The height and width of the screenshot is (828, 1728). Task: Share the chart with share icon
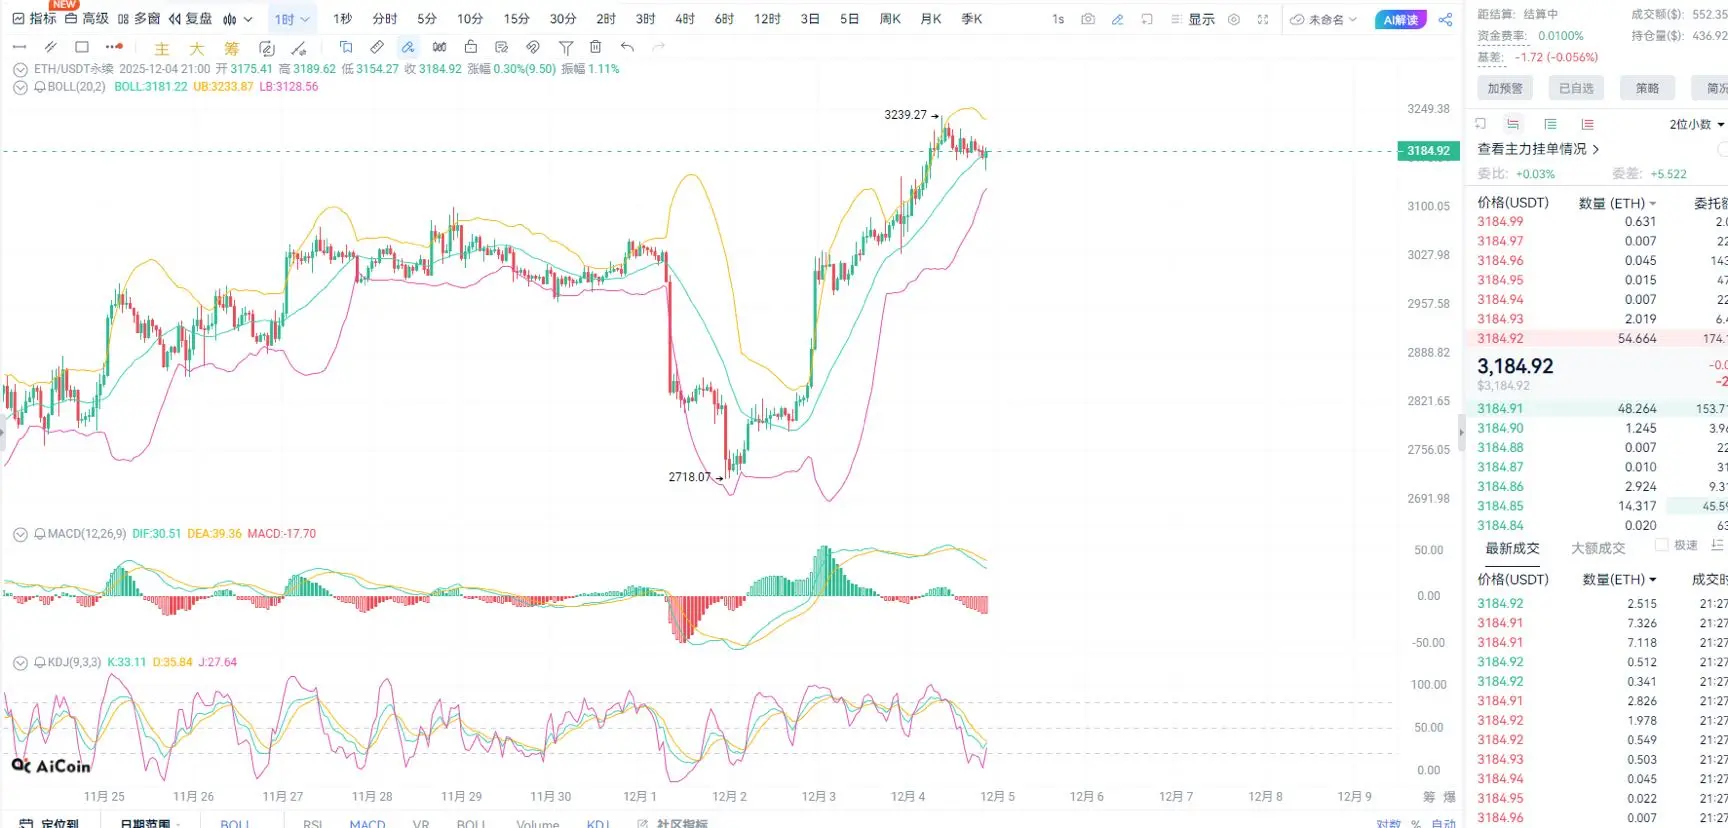pyautogui.click(x=1445, y=19)
